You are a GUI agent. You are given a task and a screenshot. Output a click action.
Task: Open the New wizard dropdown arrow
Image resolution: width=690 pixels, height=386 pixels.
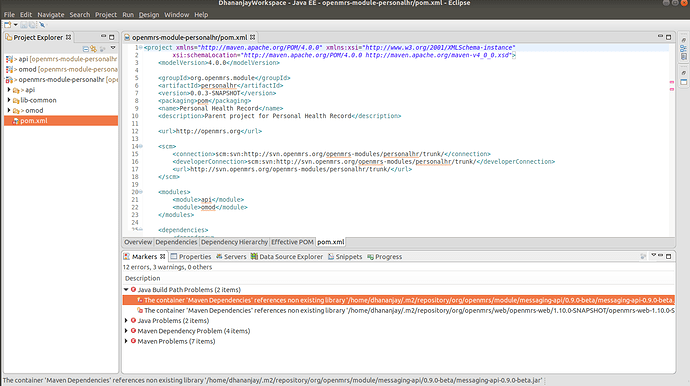tap(15, 25)
